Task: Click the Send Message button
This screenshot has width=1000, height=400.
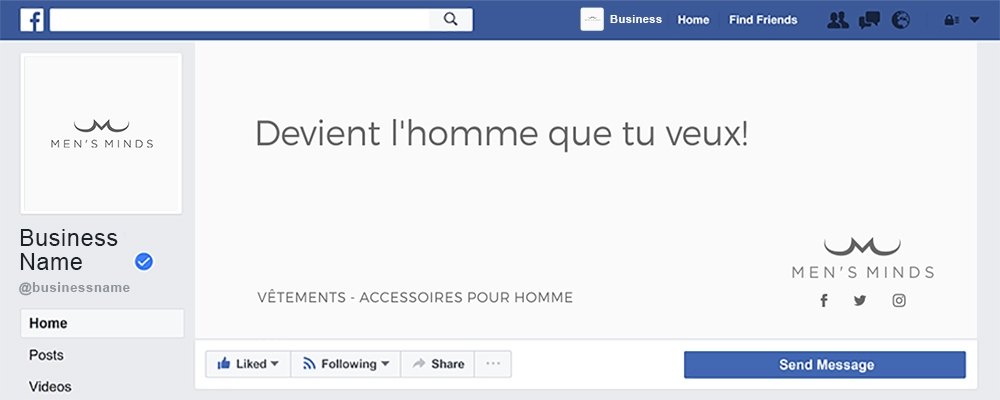Action: 825,365
